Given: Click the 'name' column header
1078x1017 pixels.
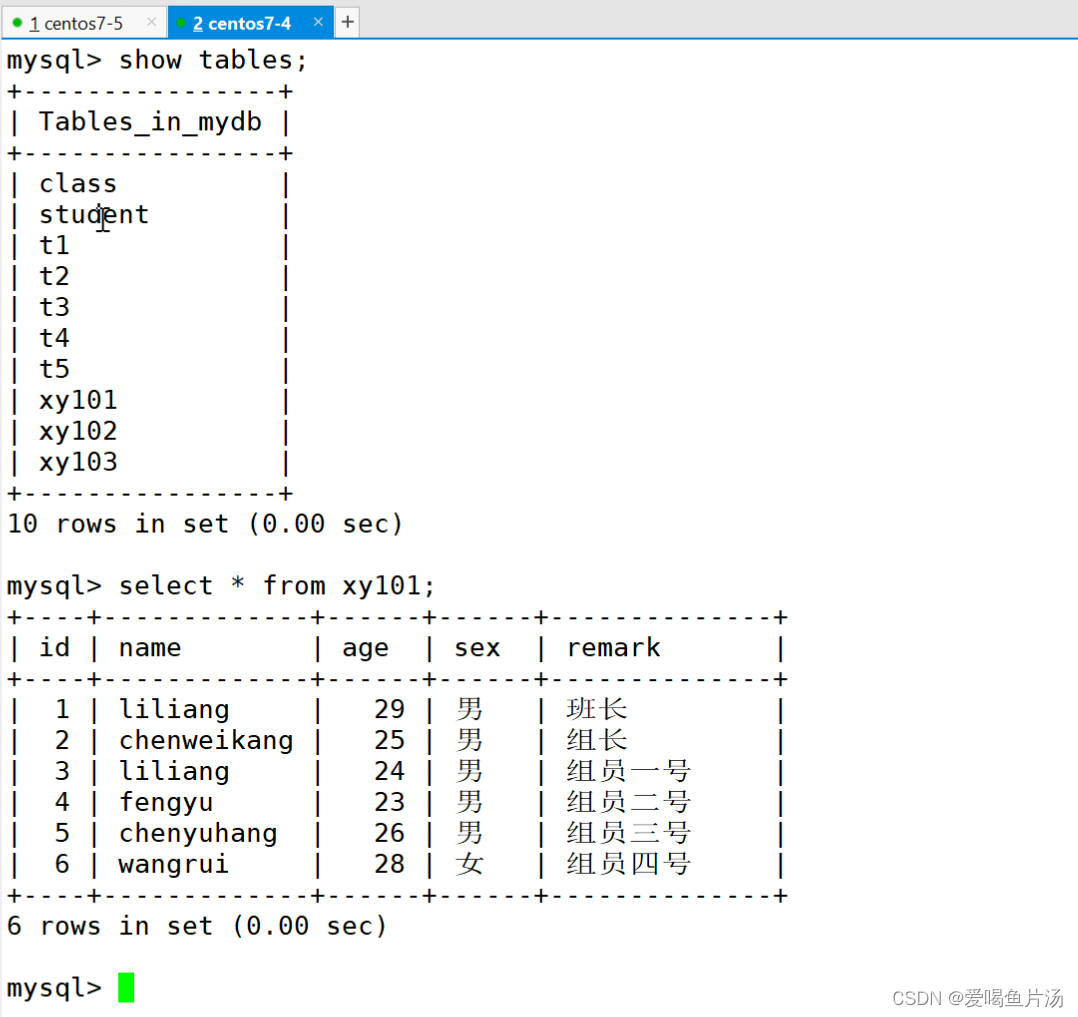Looking at the screenshot, I should click(x=150, y=648).
